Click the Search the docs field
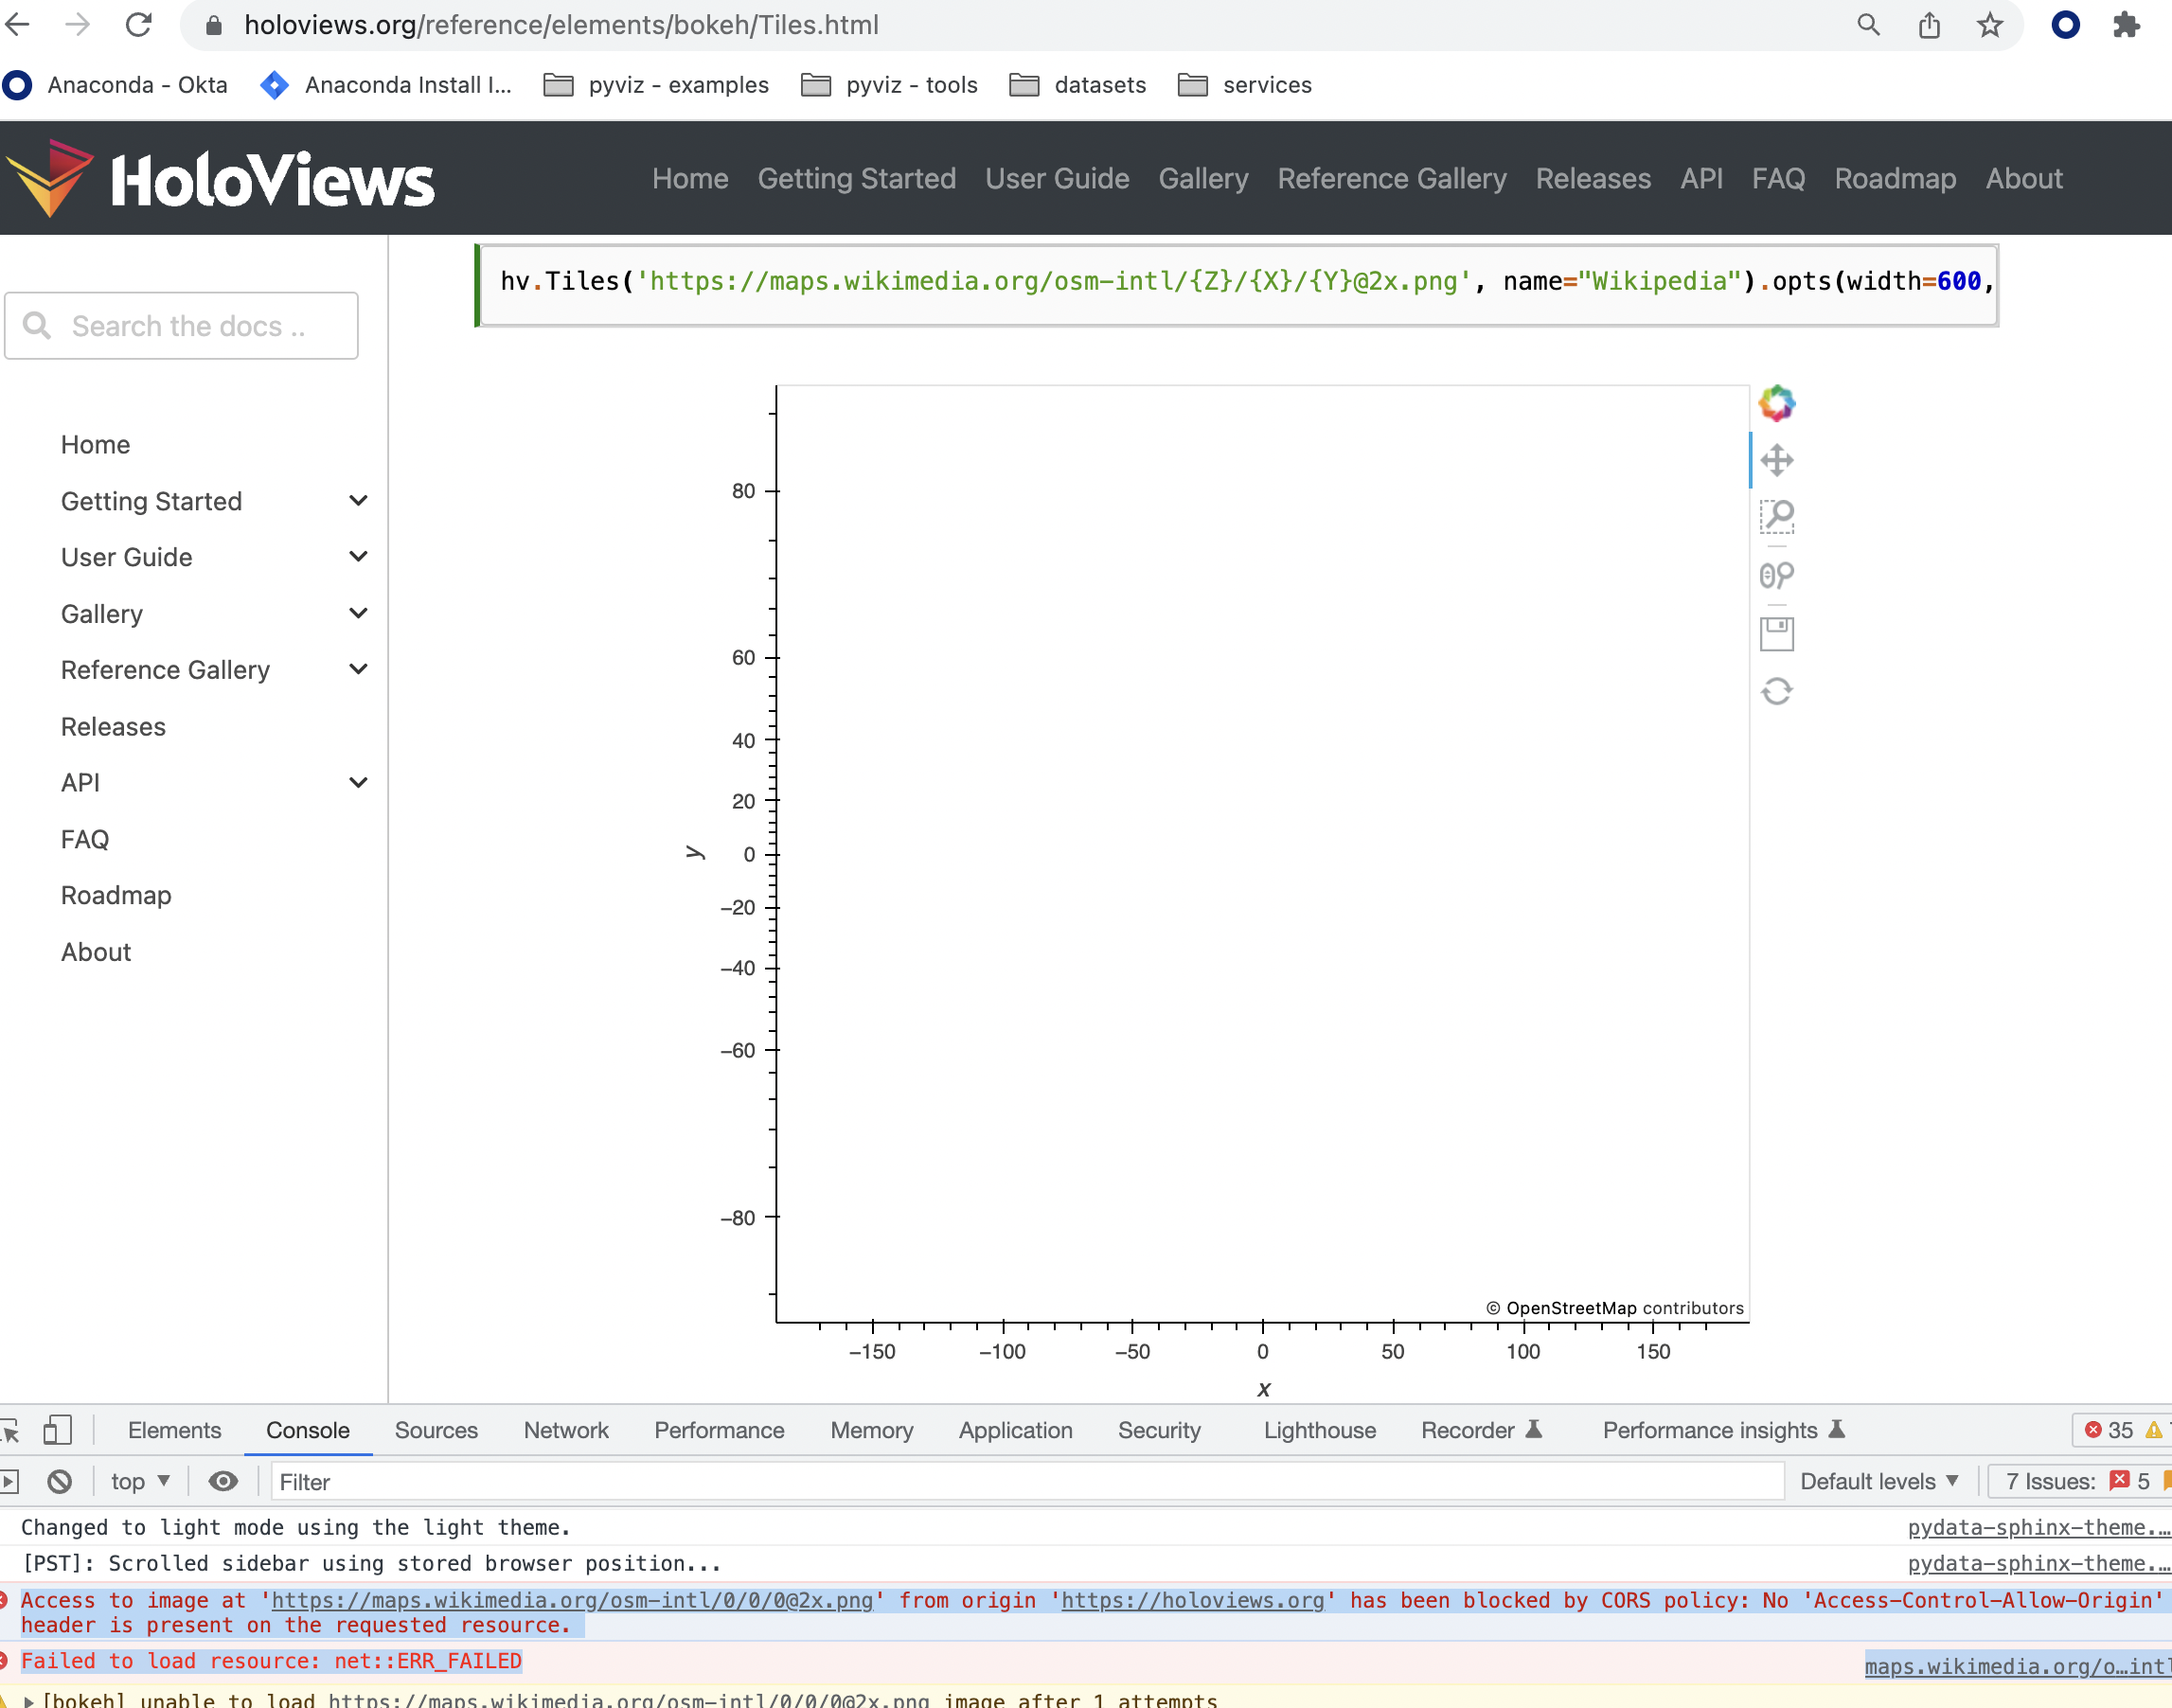Image resolution: width=2172 pixels, height=1708 pixels. pos(181,326)
